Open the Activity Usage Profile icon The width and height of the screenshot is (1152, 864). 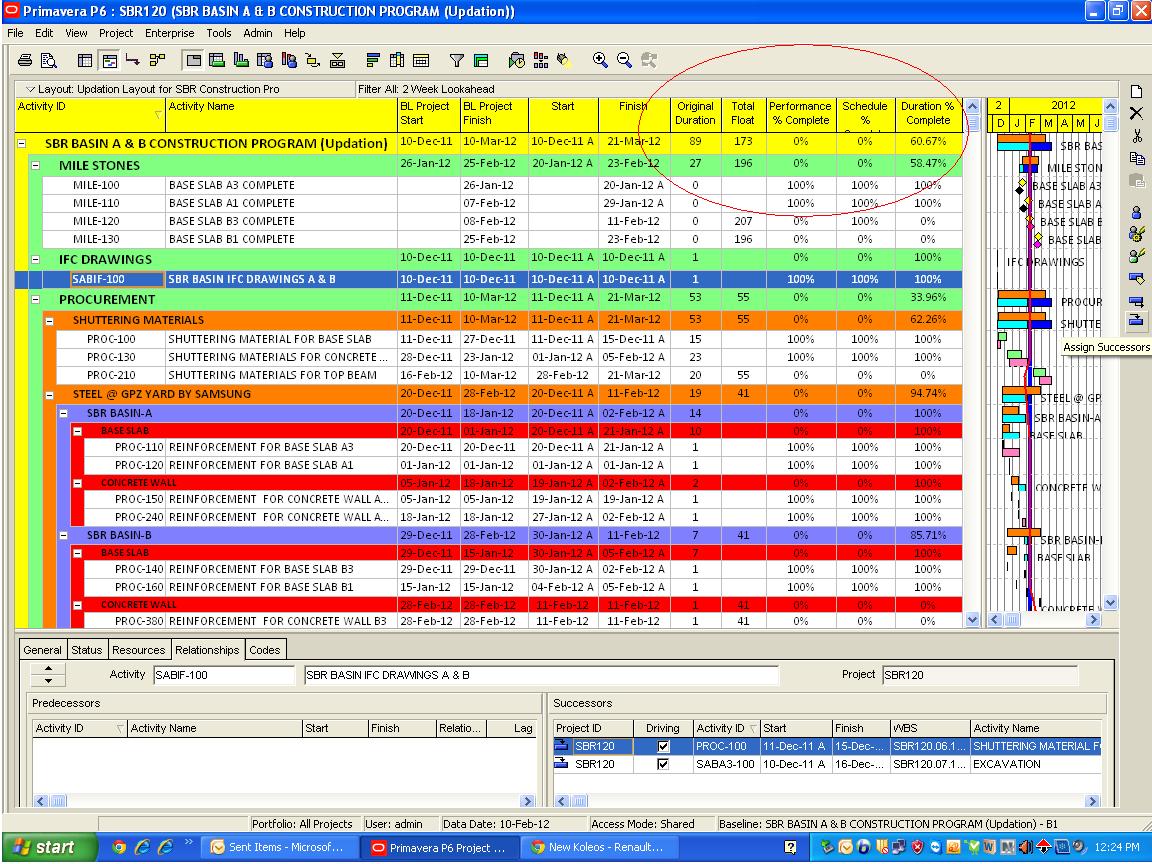pyautogui.click(x=241, y=60)
